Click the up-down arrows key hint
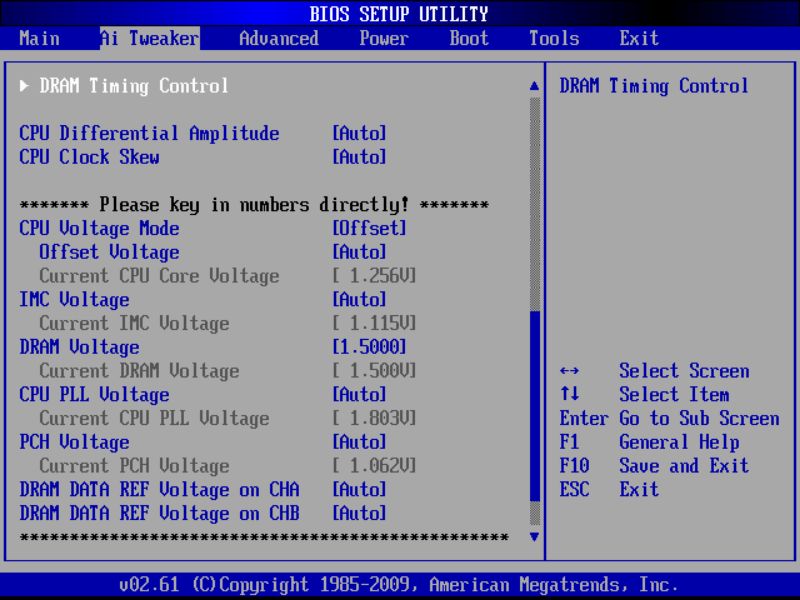This screenshot has height=600, width=800. (569, 394)
